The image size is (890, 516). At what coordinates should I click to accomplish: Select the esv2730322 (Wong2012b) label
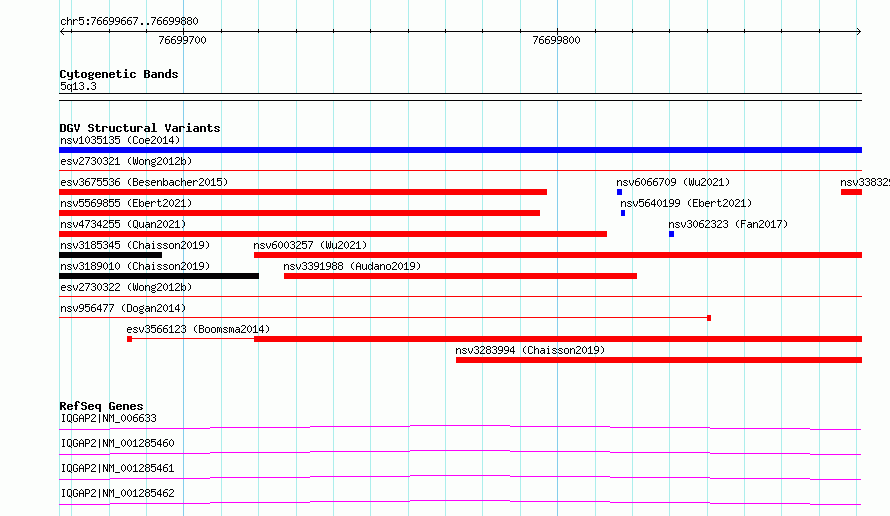126,287
